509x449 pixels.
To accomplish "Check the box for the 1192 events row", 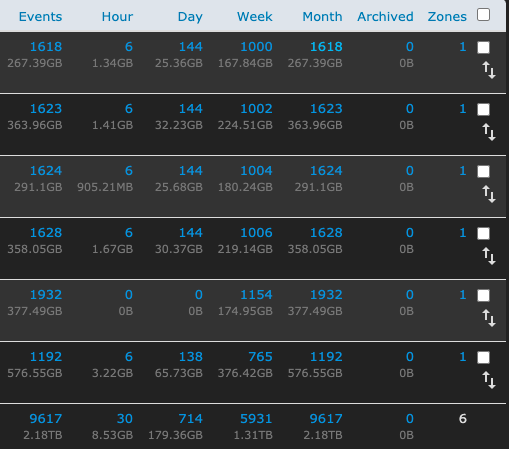I will pyautogui.click(x=483, y=357).
